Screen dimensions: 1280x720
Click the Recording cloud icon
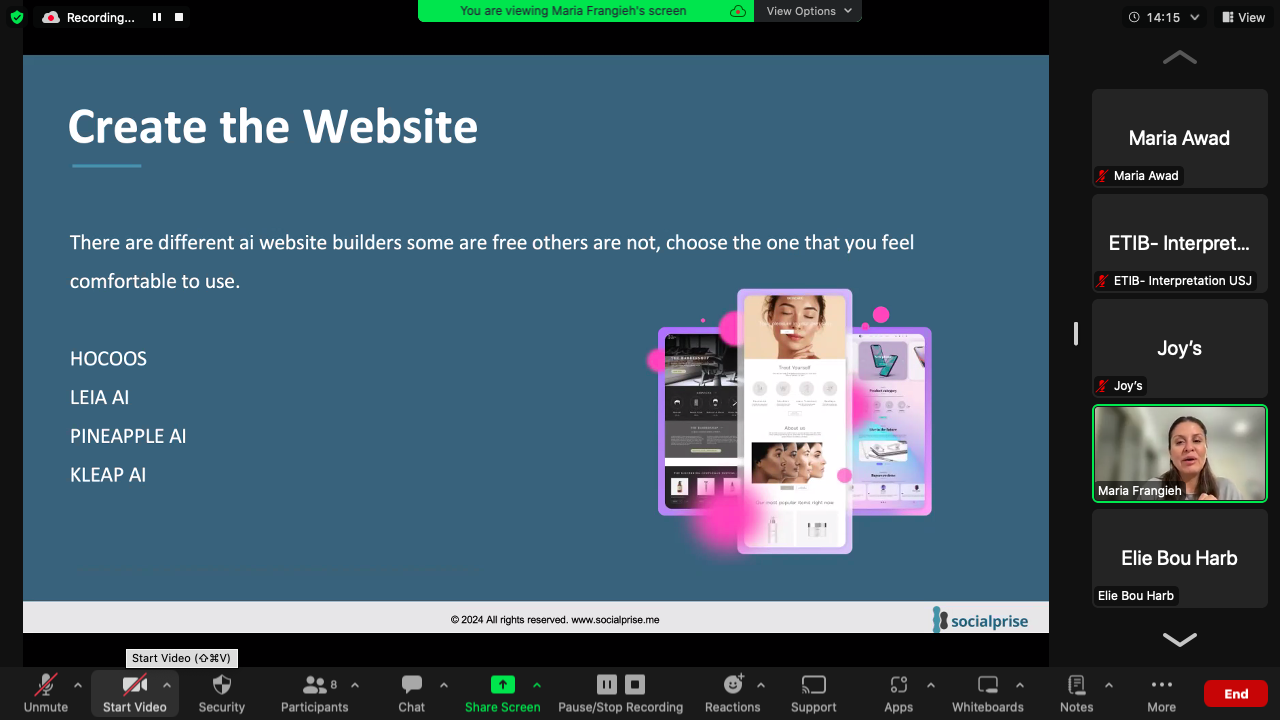pos(50,17)
